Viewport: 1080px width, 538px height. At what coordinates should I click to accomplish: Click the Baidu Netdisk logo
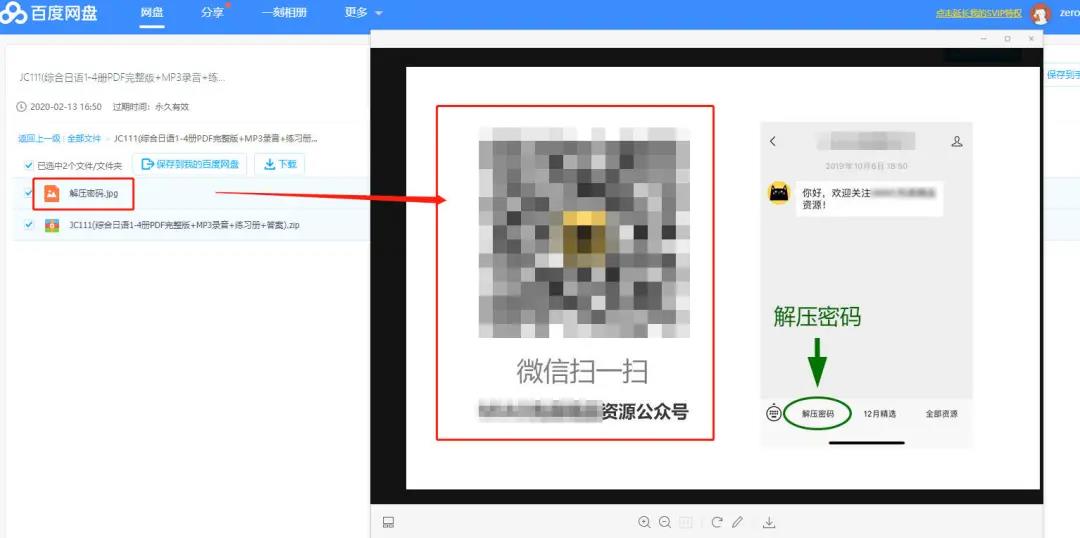pyautogui.click(x=49, y=13)
